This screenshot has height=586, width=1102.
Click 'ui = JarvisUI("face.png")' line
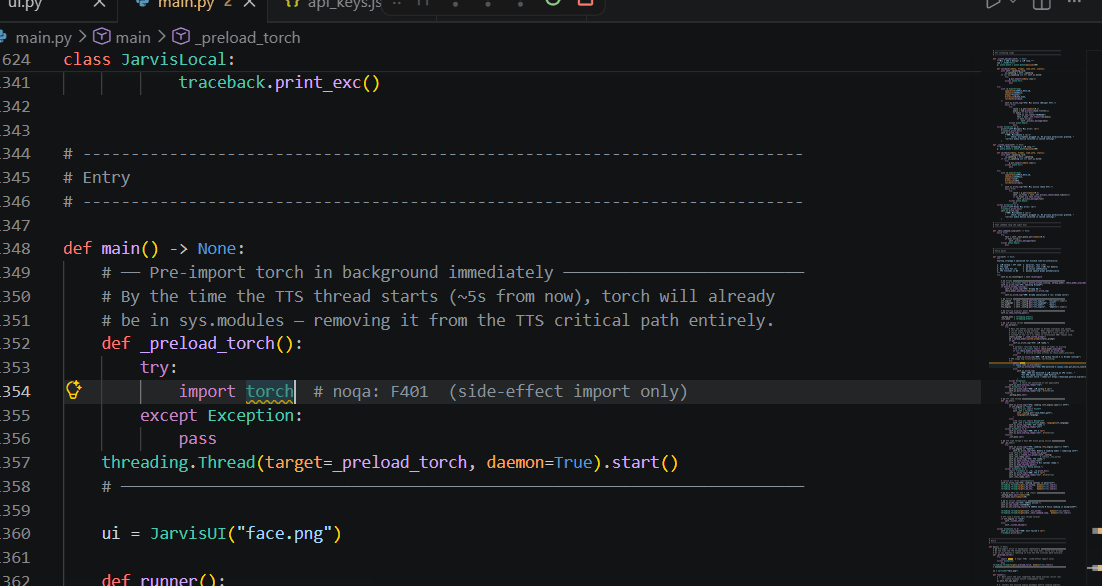(x=221, y=534)
